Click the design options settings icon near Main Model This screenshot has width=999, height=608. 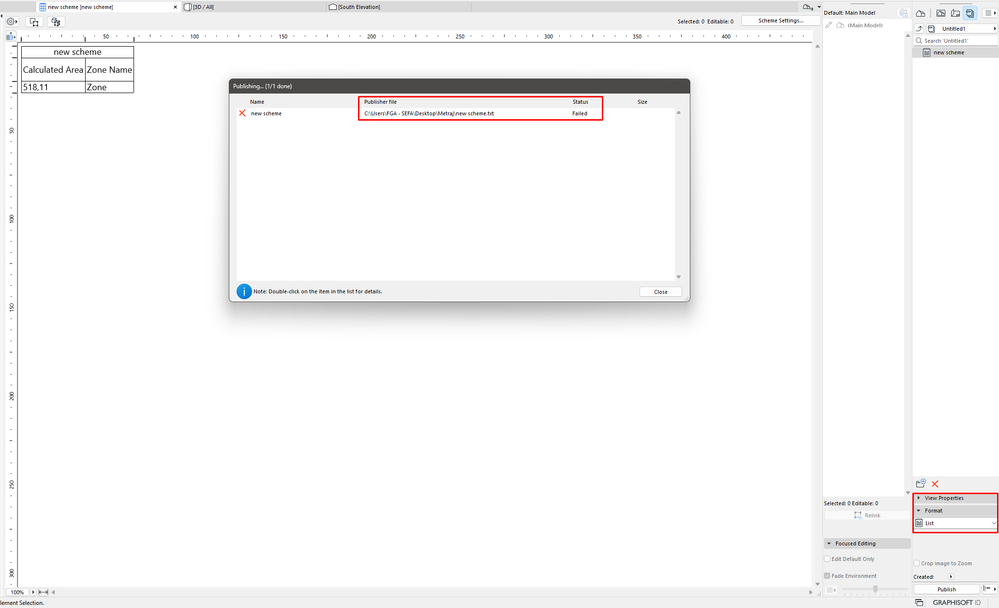903,13
